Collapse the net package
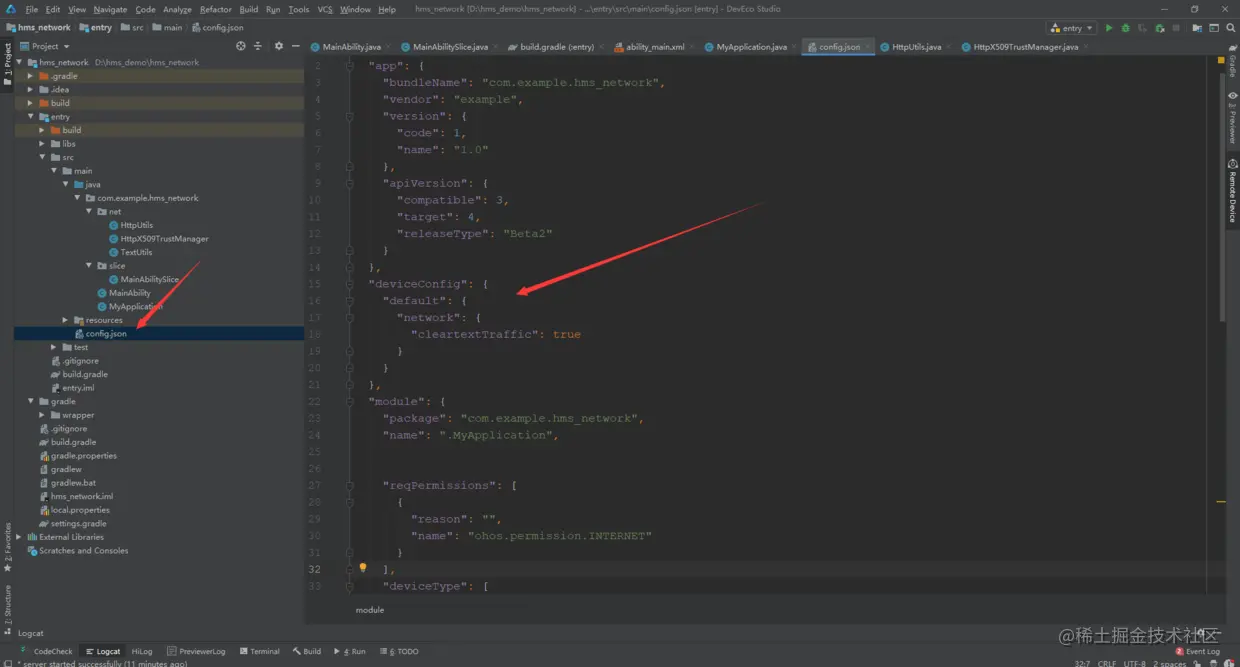The image size is (1240, 667). coord(89,212)
